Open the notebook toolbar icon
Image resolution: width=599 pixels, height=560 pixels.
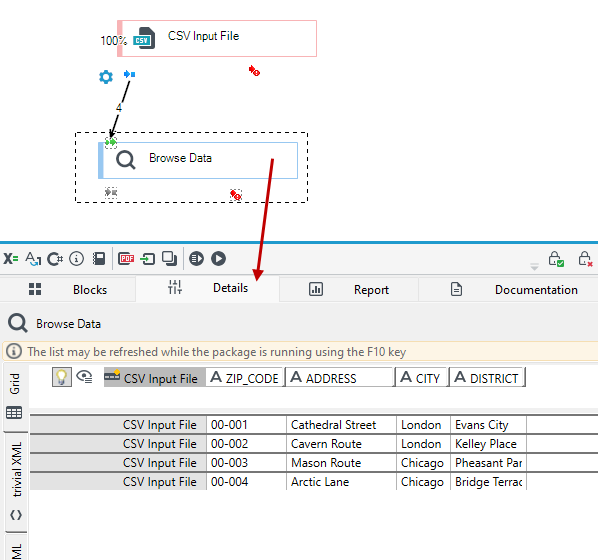coord(99,259)
